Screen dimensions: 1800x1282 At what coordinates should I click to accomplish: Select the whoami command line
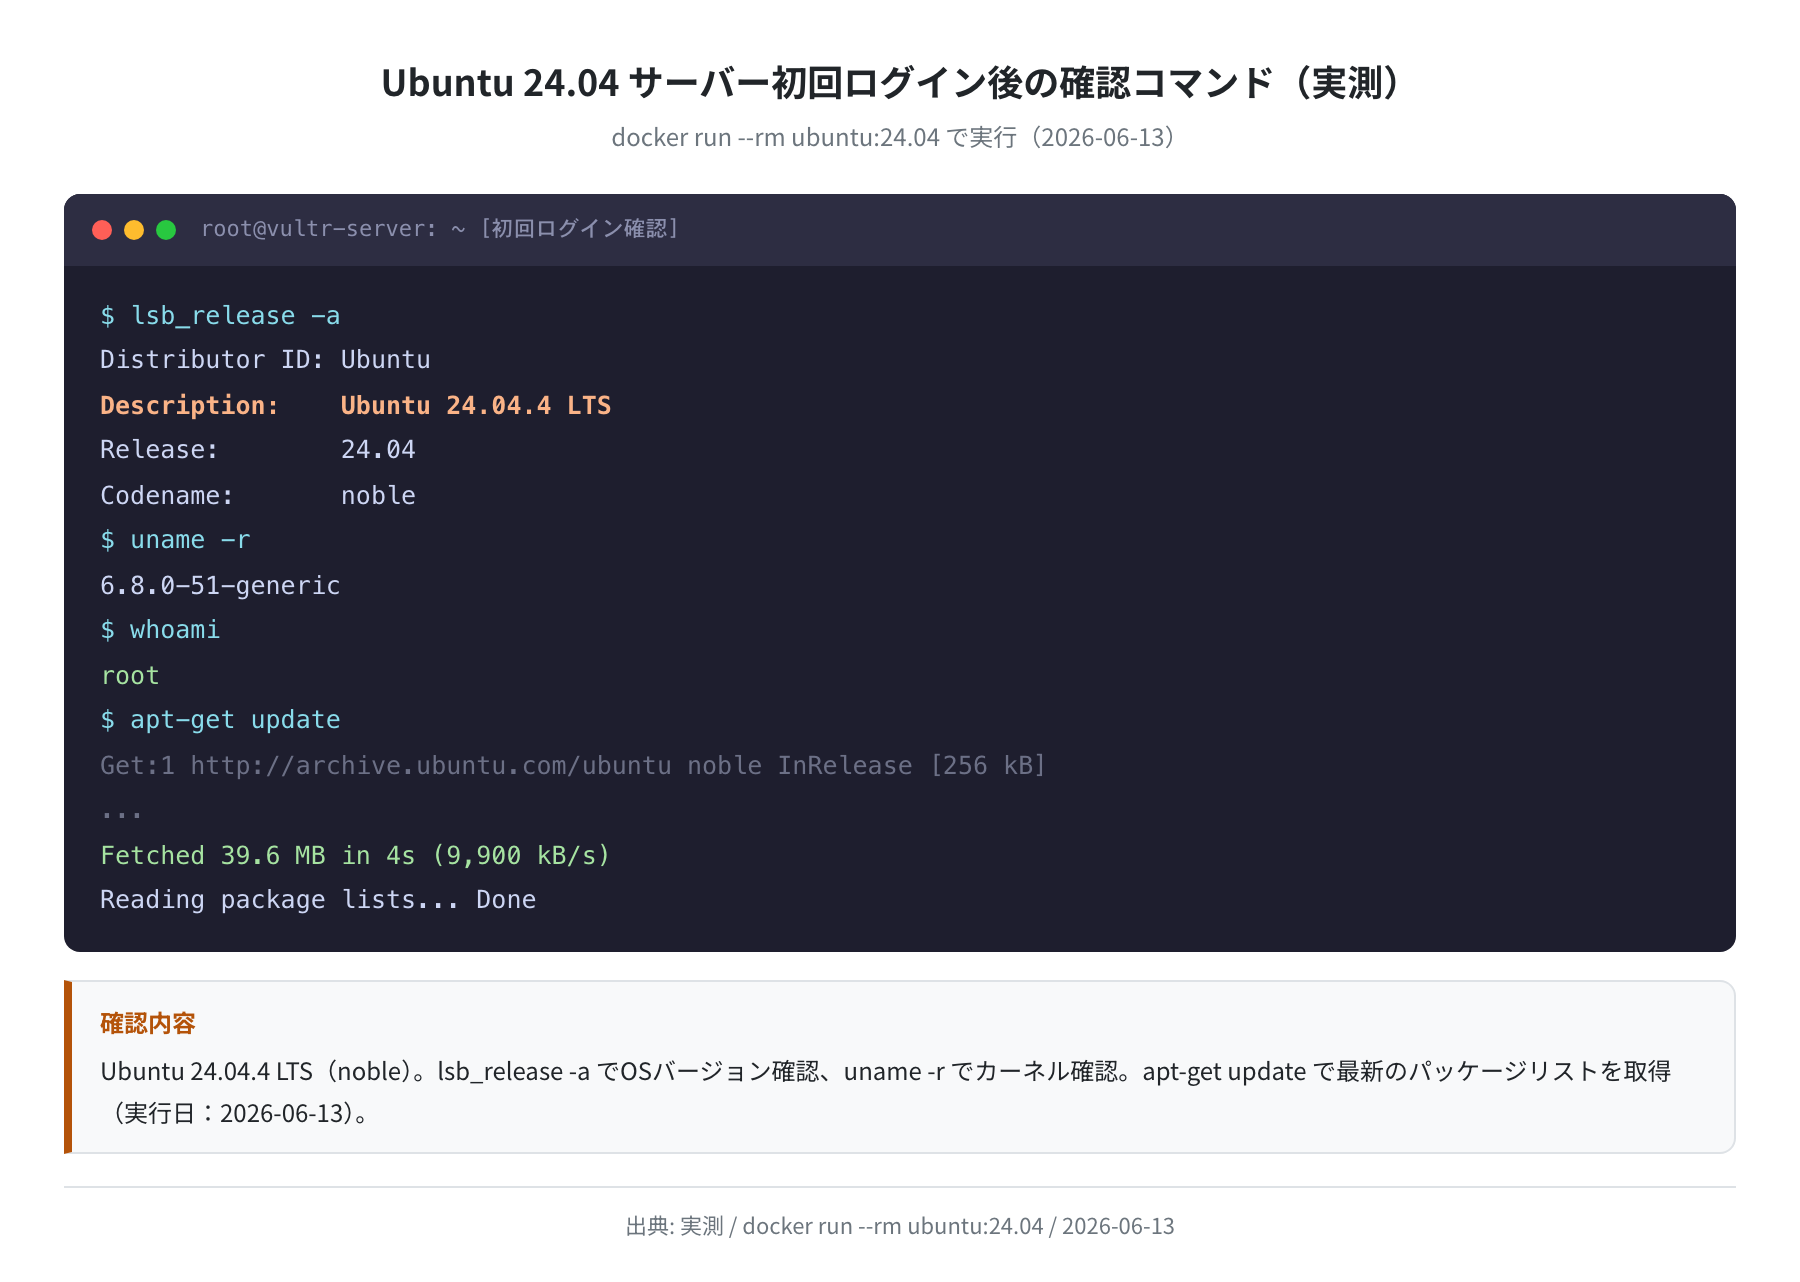[x=160, y=630]
